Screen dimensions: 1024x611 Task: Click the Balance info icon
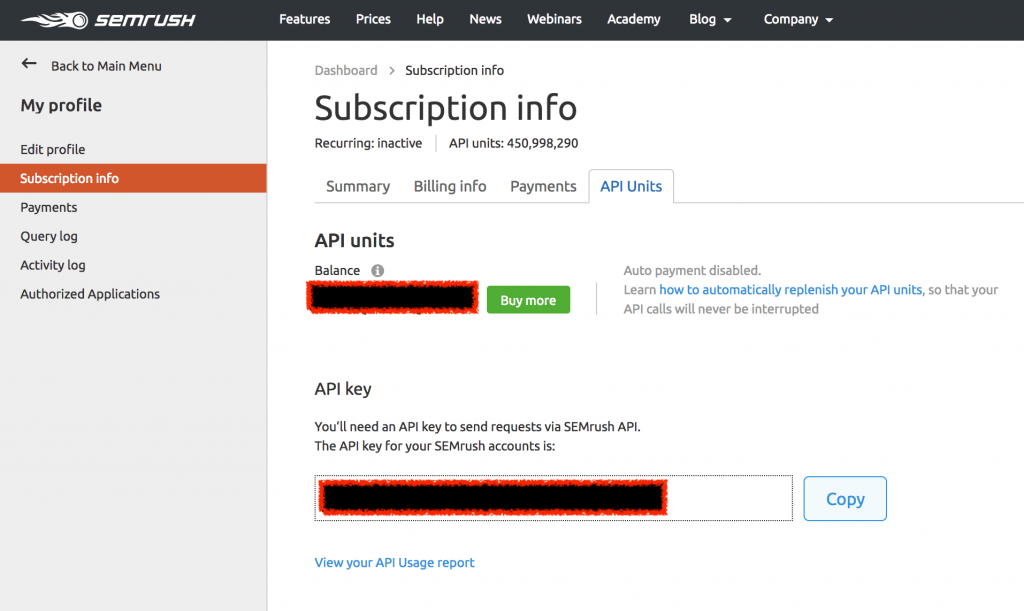click(x=377, y=270)
